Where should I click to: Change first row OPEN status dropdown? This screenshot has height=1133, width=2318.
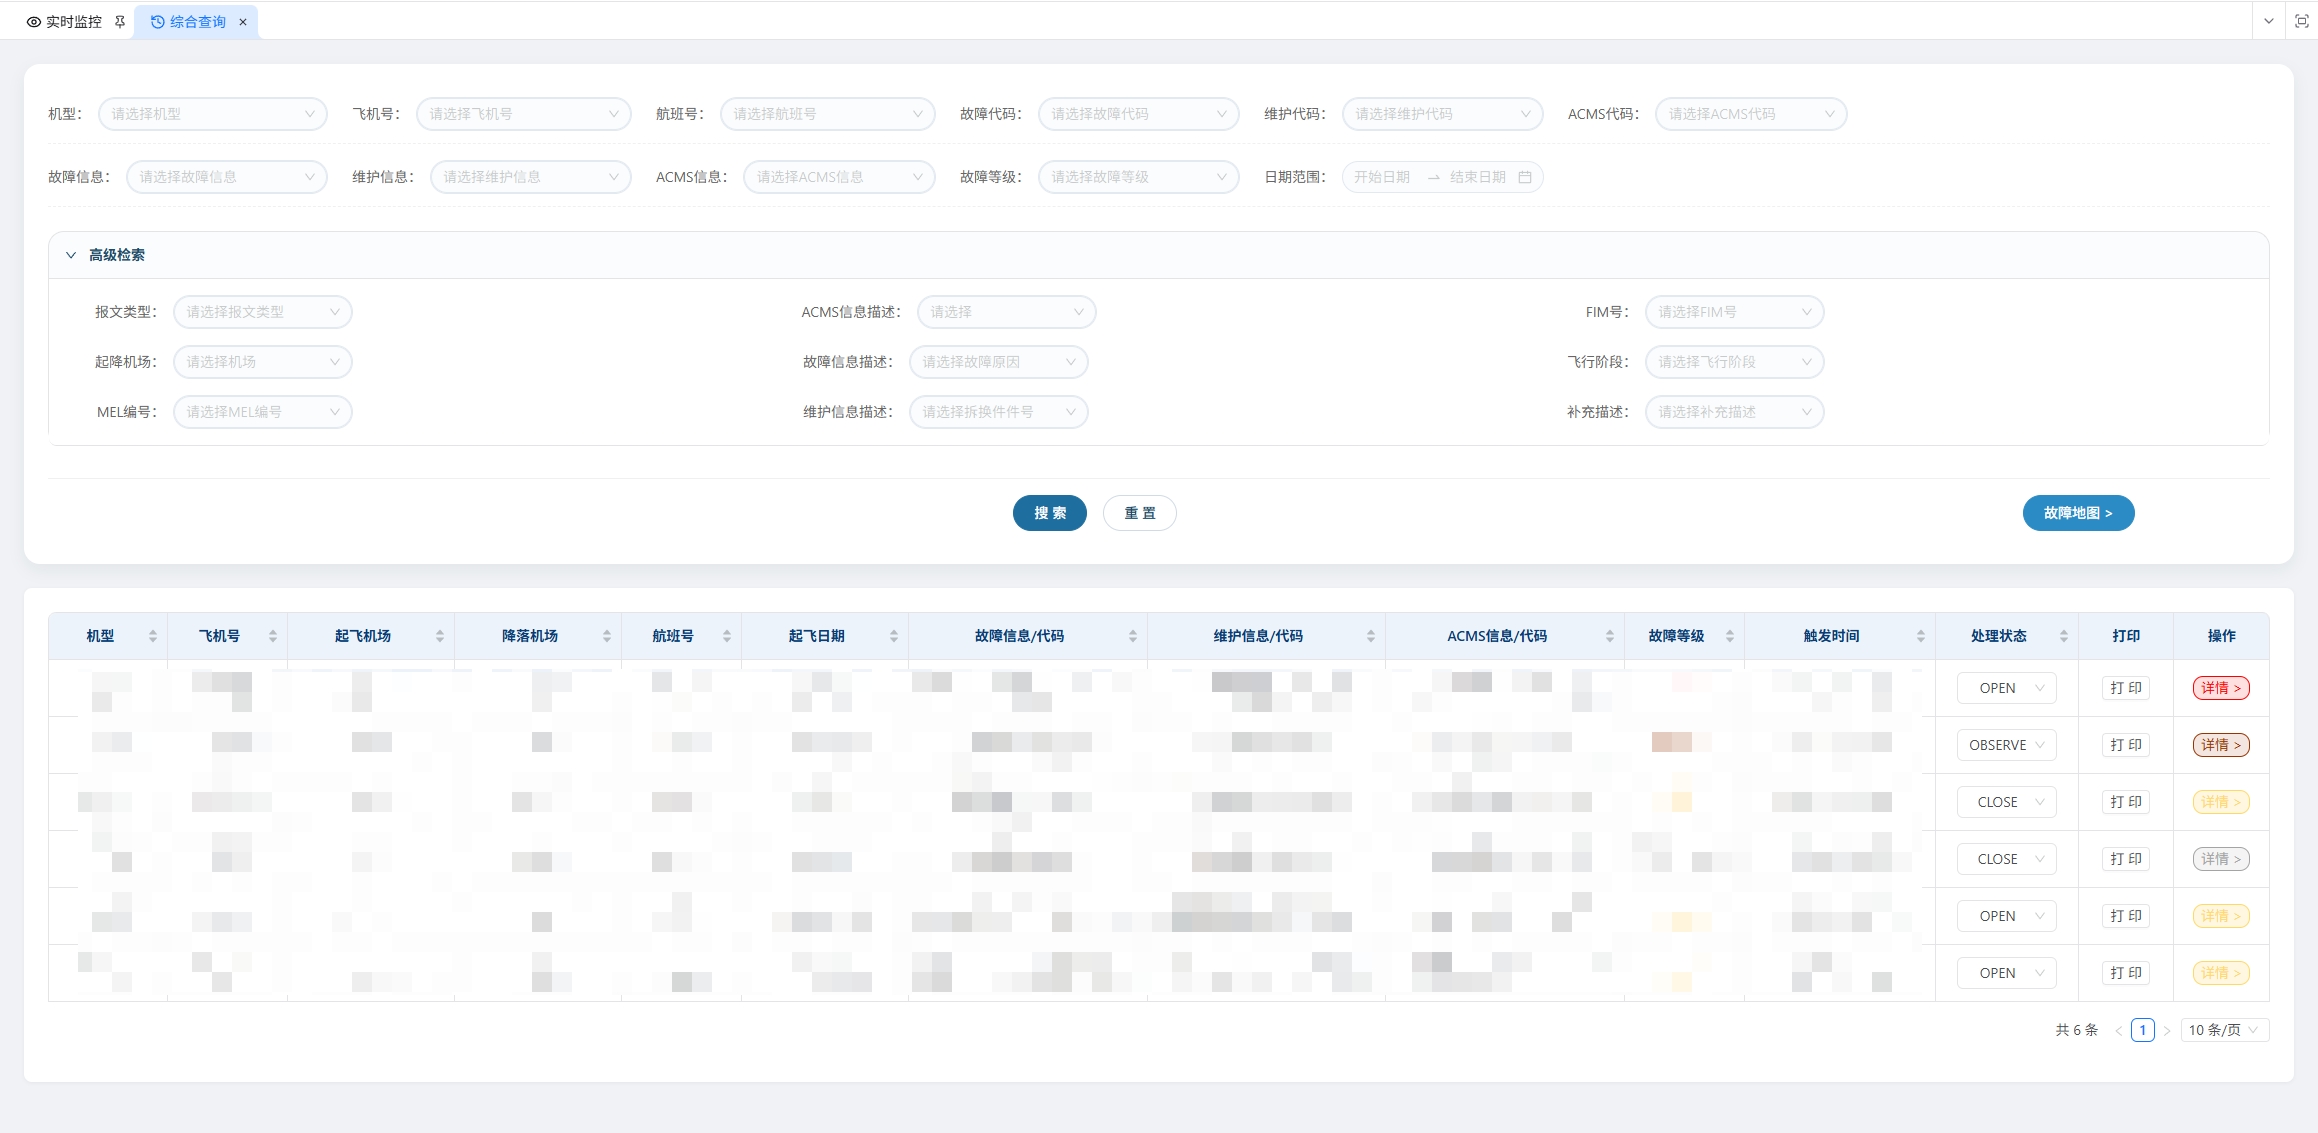coord(2007,688)
